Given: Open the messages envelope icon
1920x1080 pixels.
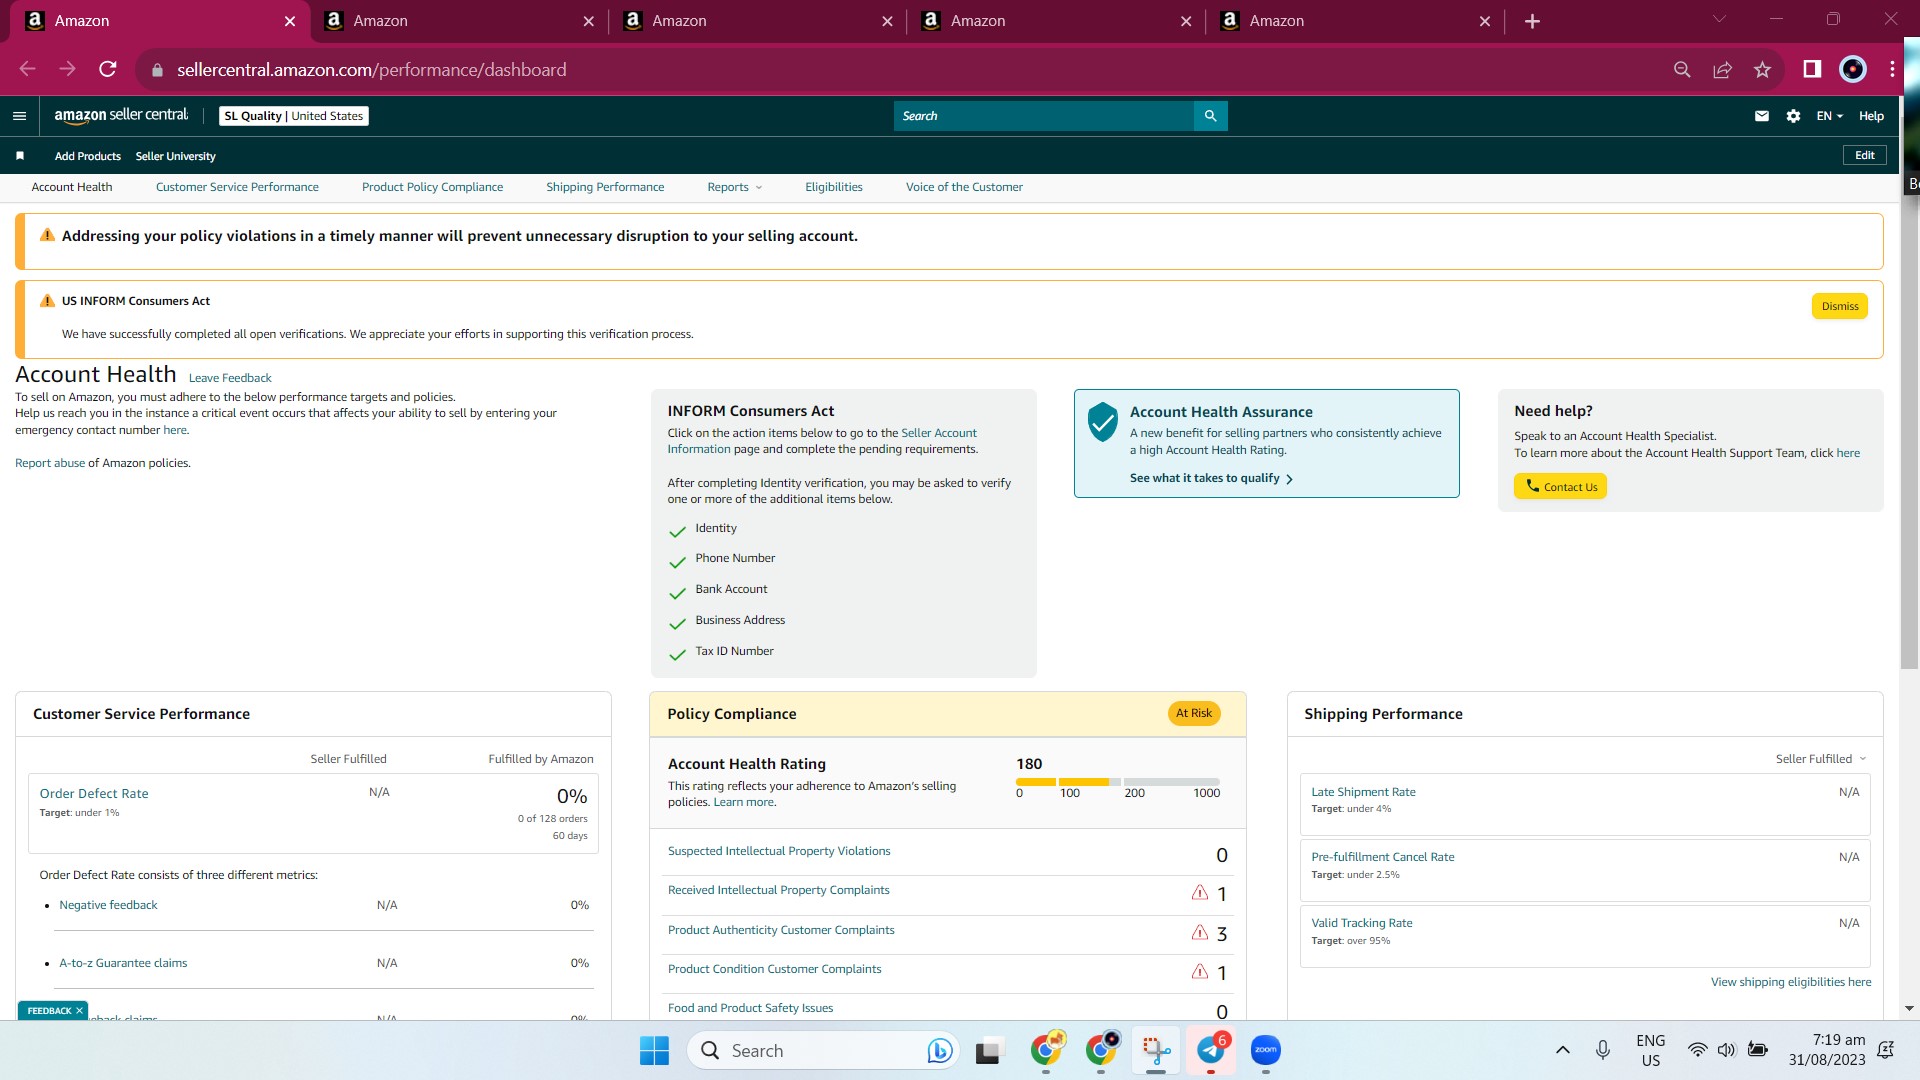Looking at the screenshot, I should [x=1761, y=116].
